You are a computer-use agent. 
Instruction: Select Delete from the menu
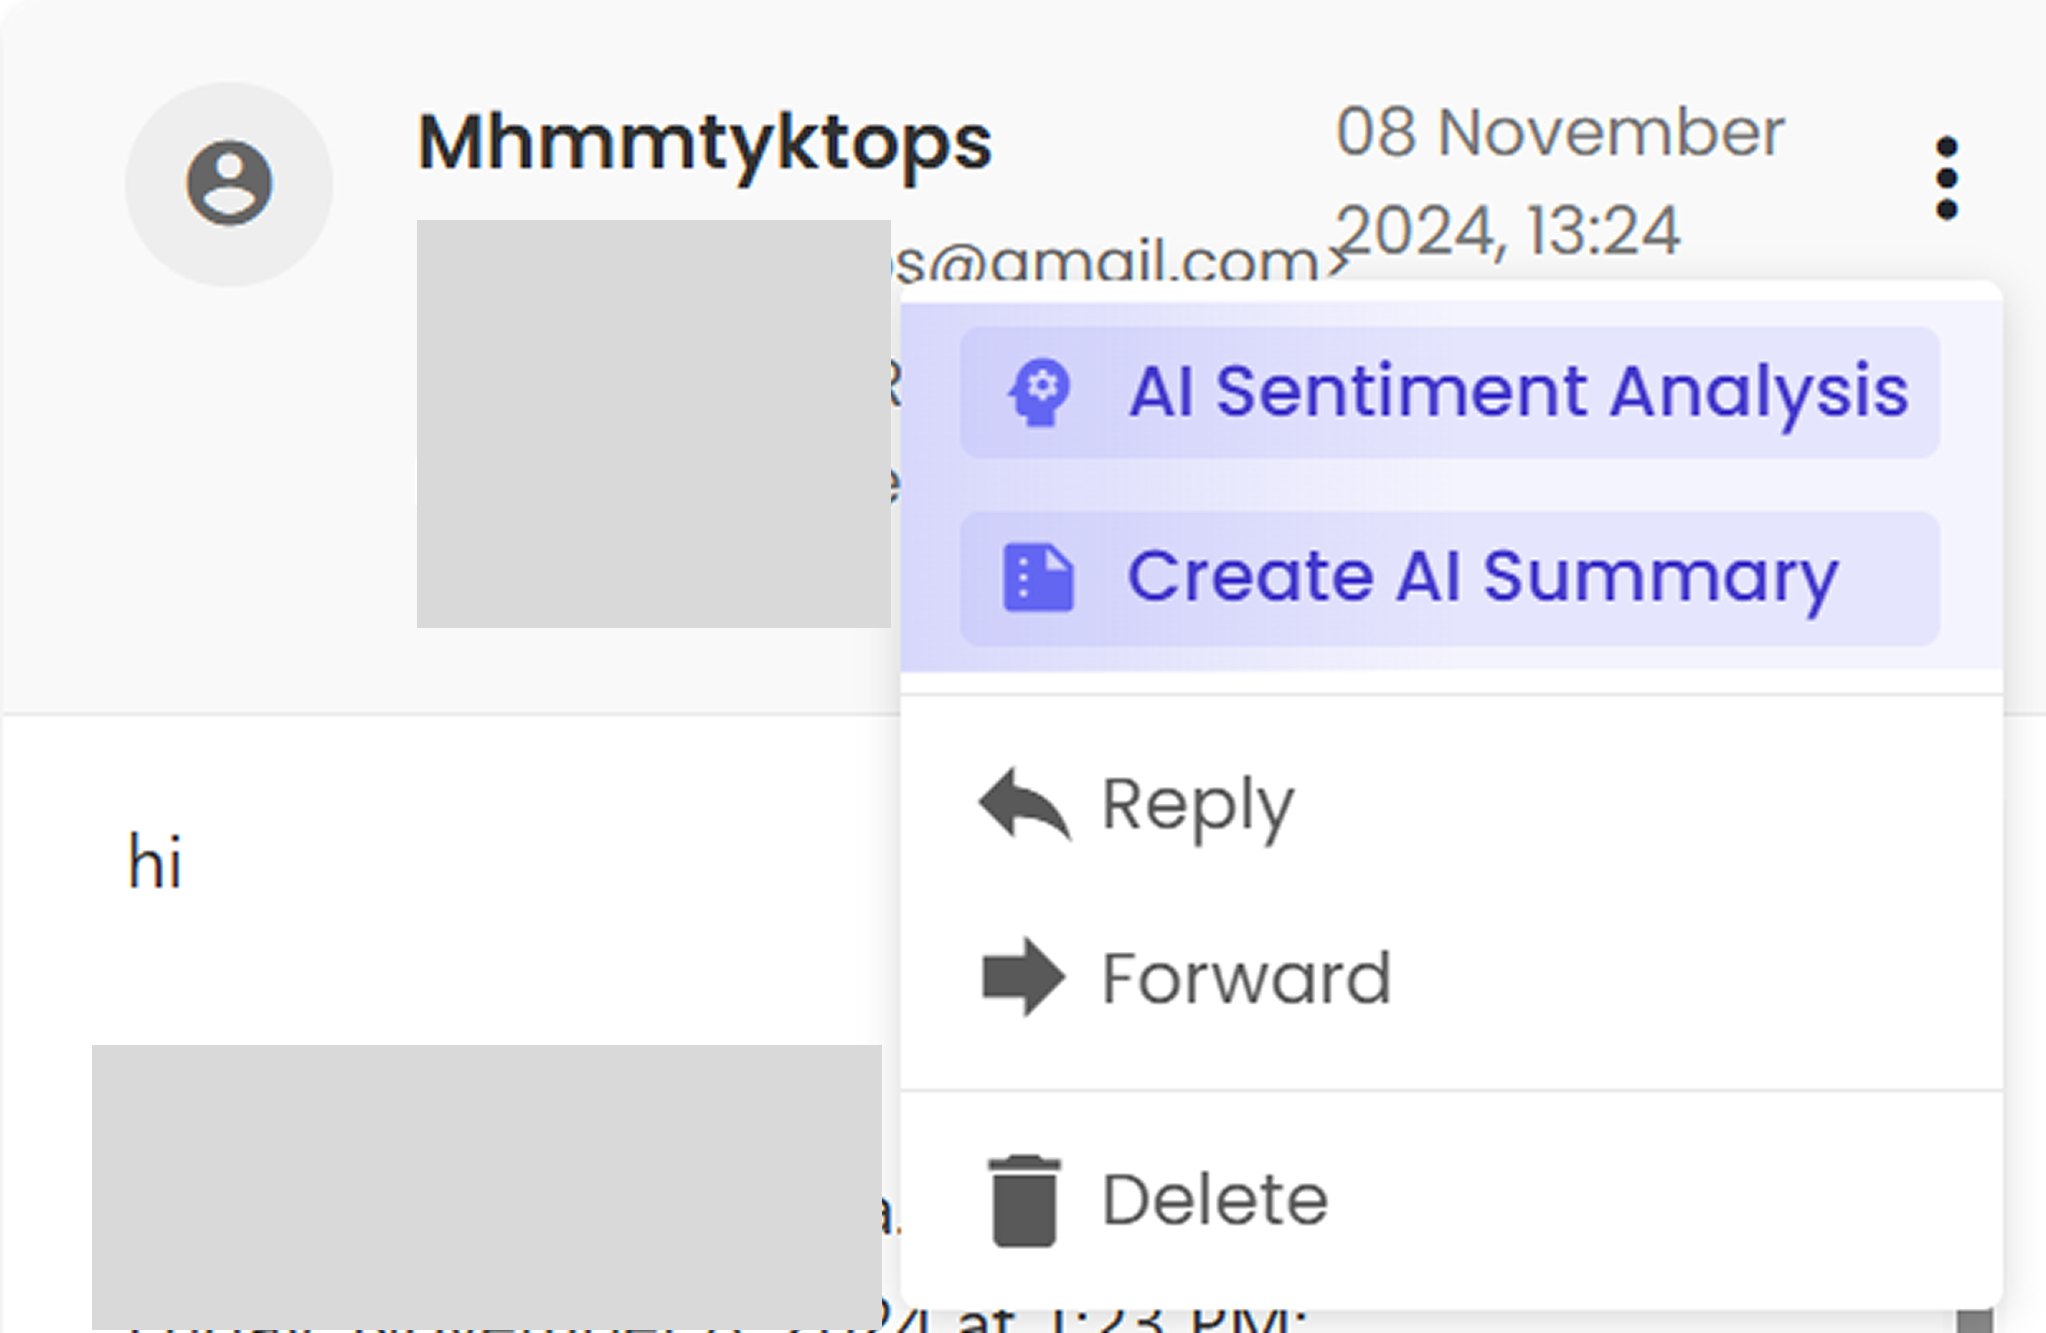click(x=1450, y=1200)
